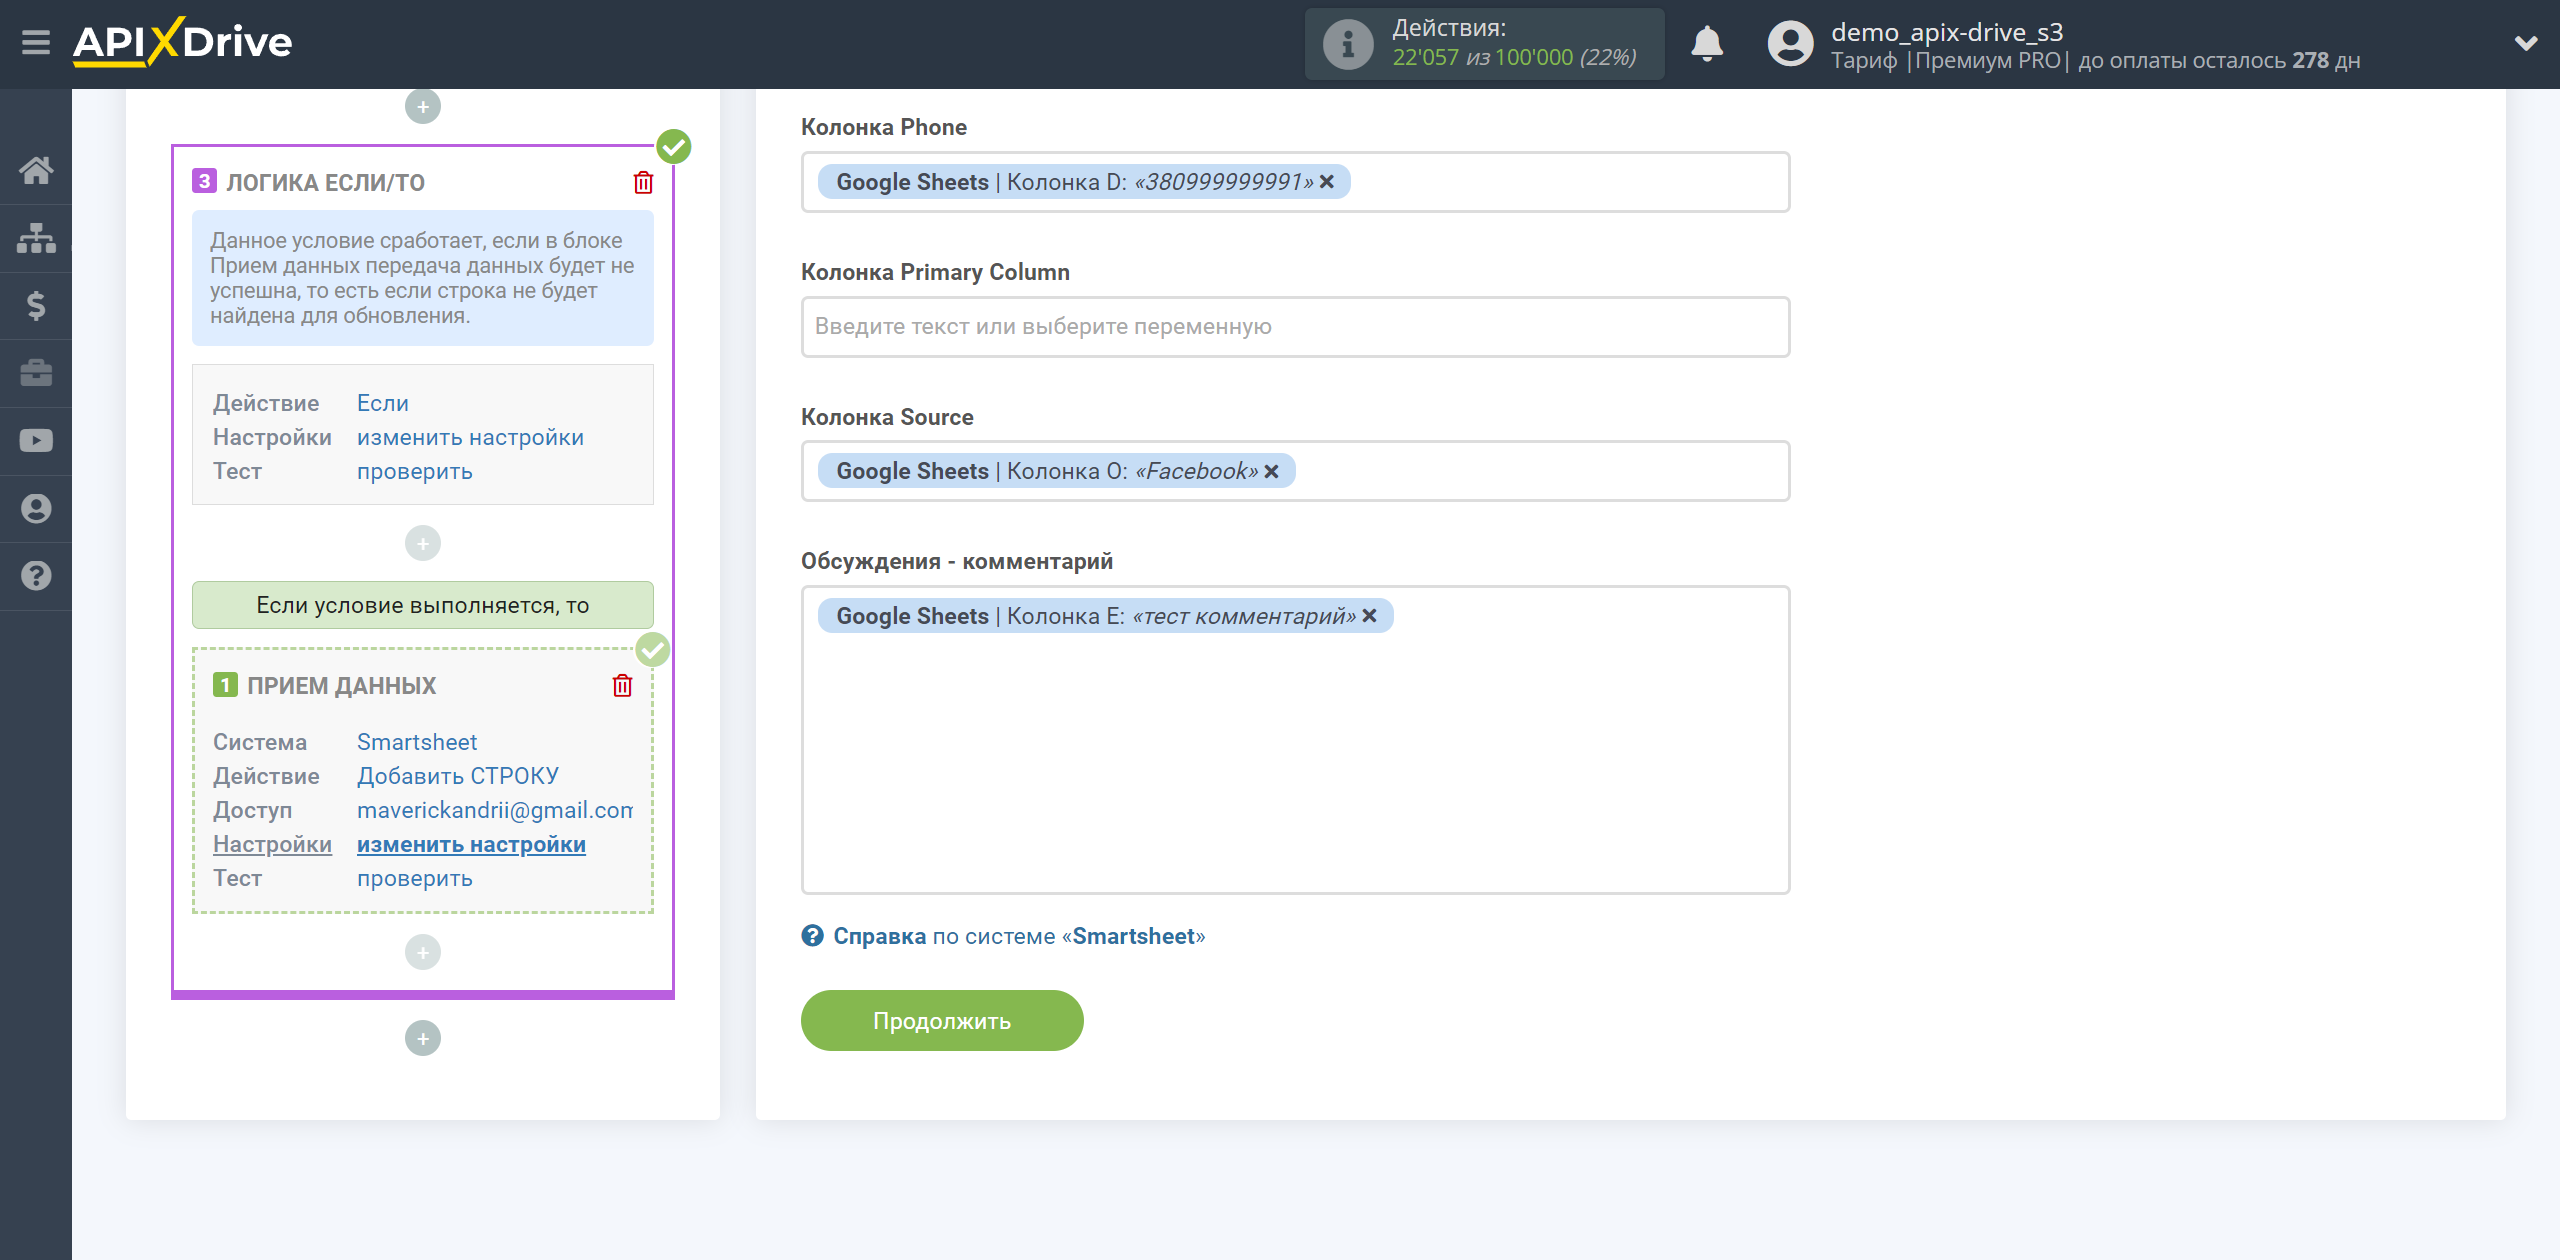Click the Справка help icon
This screenshot has height=1260, width=2560.
tap(812, 936)
